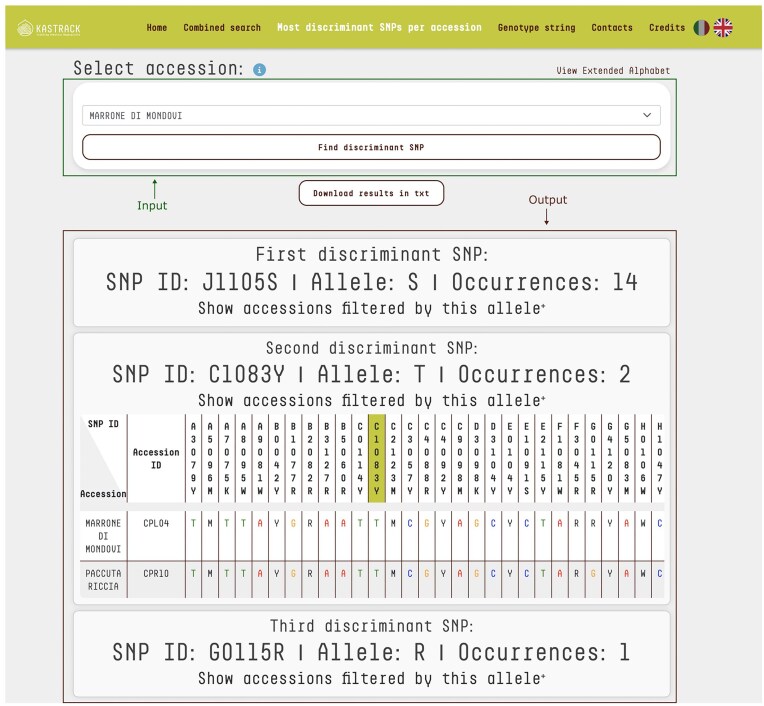
Task: Click the Kastrack logo
Action: point(48,28)
